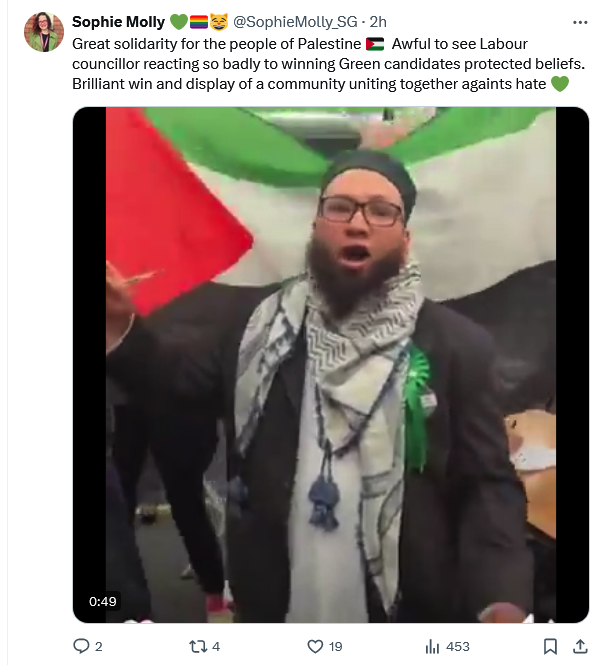Open Sophie Molly's profile avatar

pos(44,32)
